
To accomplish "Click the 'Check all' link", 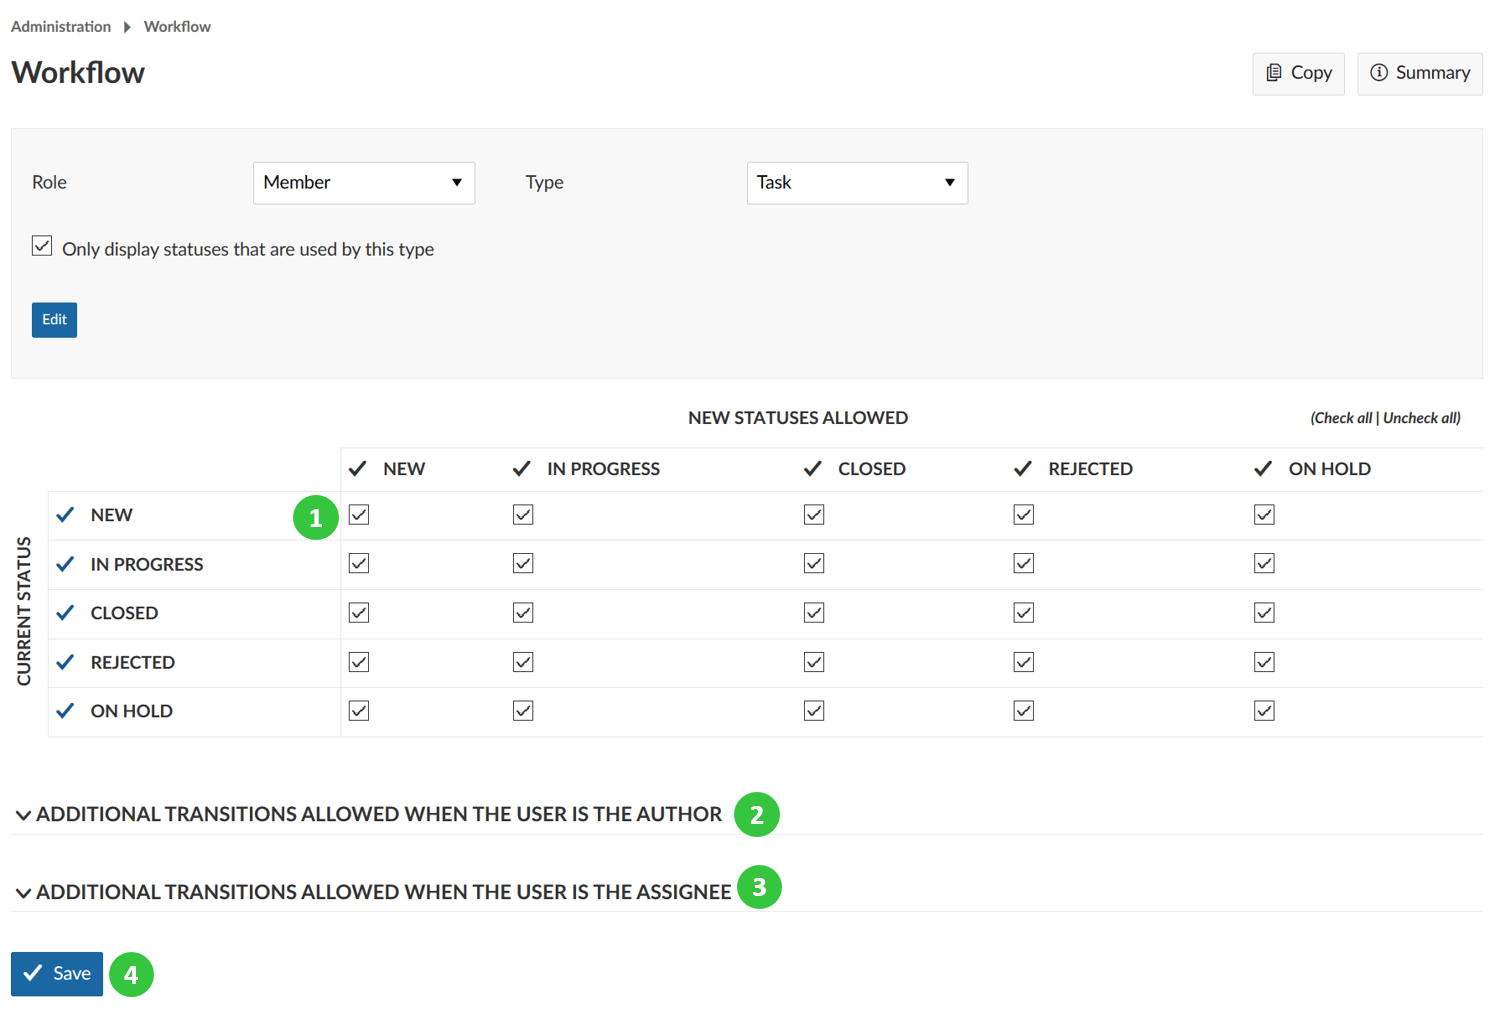I will coord(1341,418).
